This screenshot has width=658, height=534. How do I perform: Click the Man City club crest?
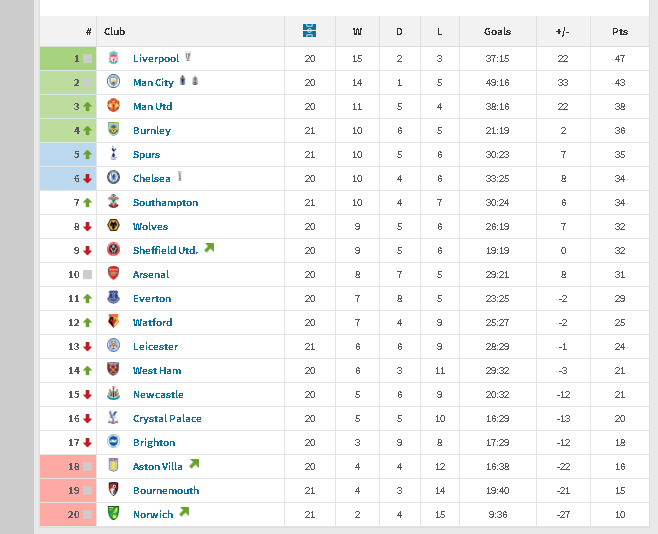113,81
